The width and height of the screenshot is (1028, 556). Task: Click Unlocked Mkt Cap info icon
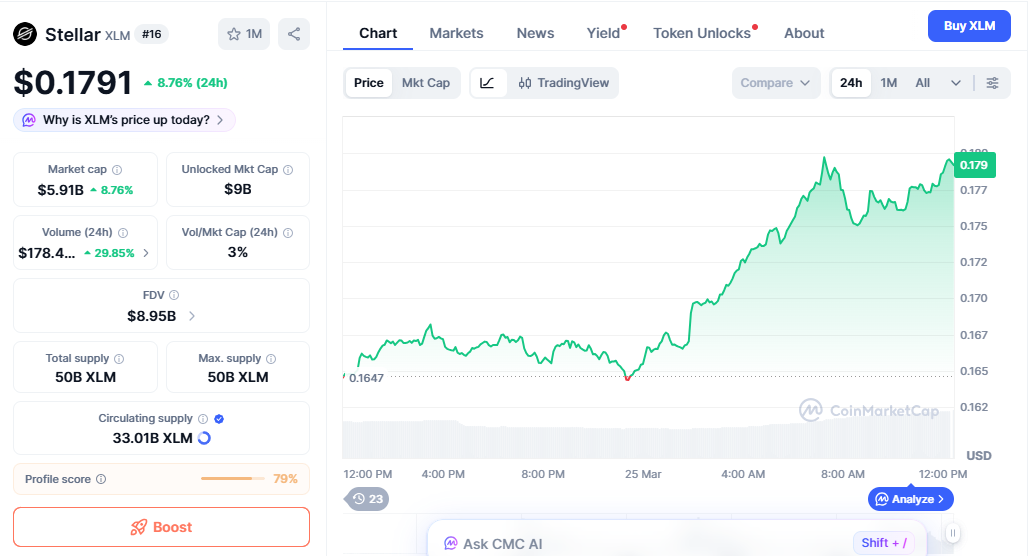click(x=288, y=170)
